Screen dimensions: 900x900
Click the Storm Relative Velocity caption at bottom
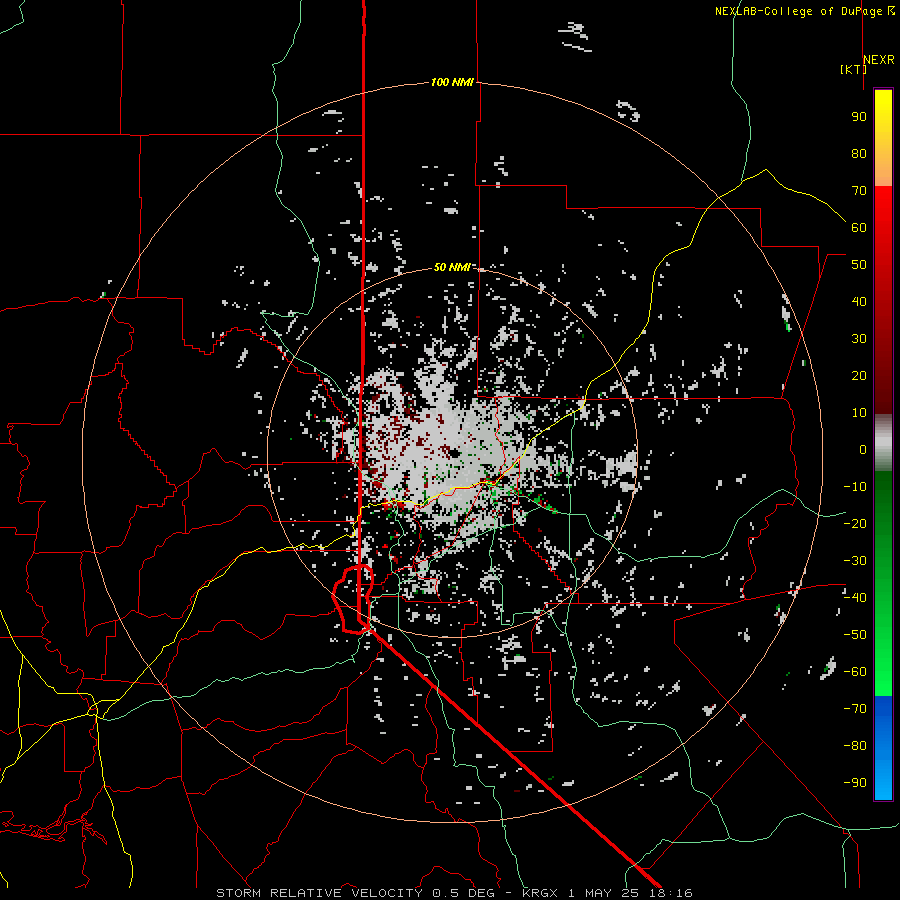454,893
